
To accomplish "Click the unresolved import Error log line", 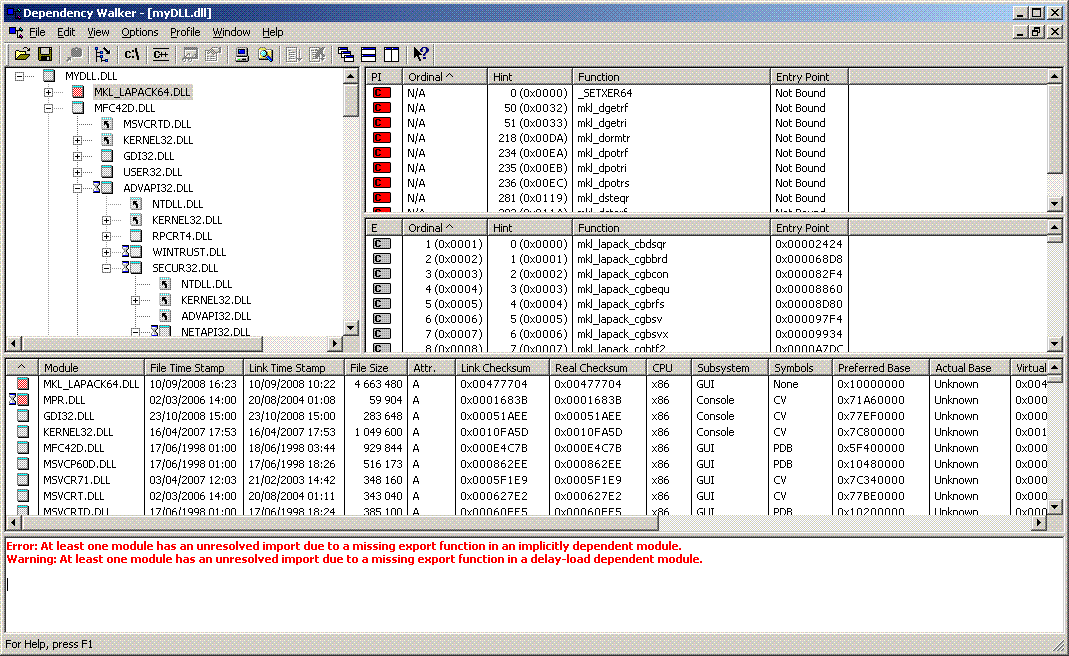I will pyautogui.click(x=344, y=546).
